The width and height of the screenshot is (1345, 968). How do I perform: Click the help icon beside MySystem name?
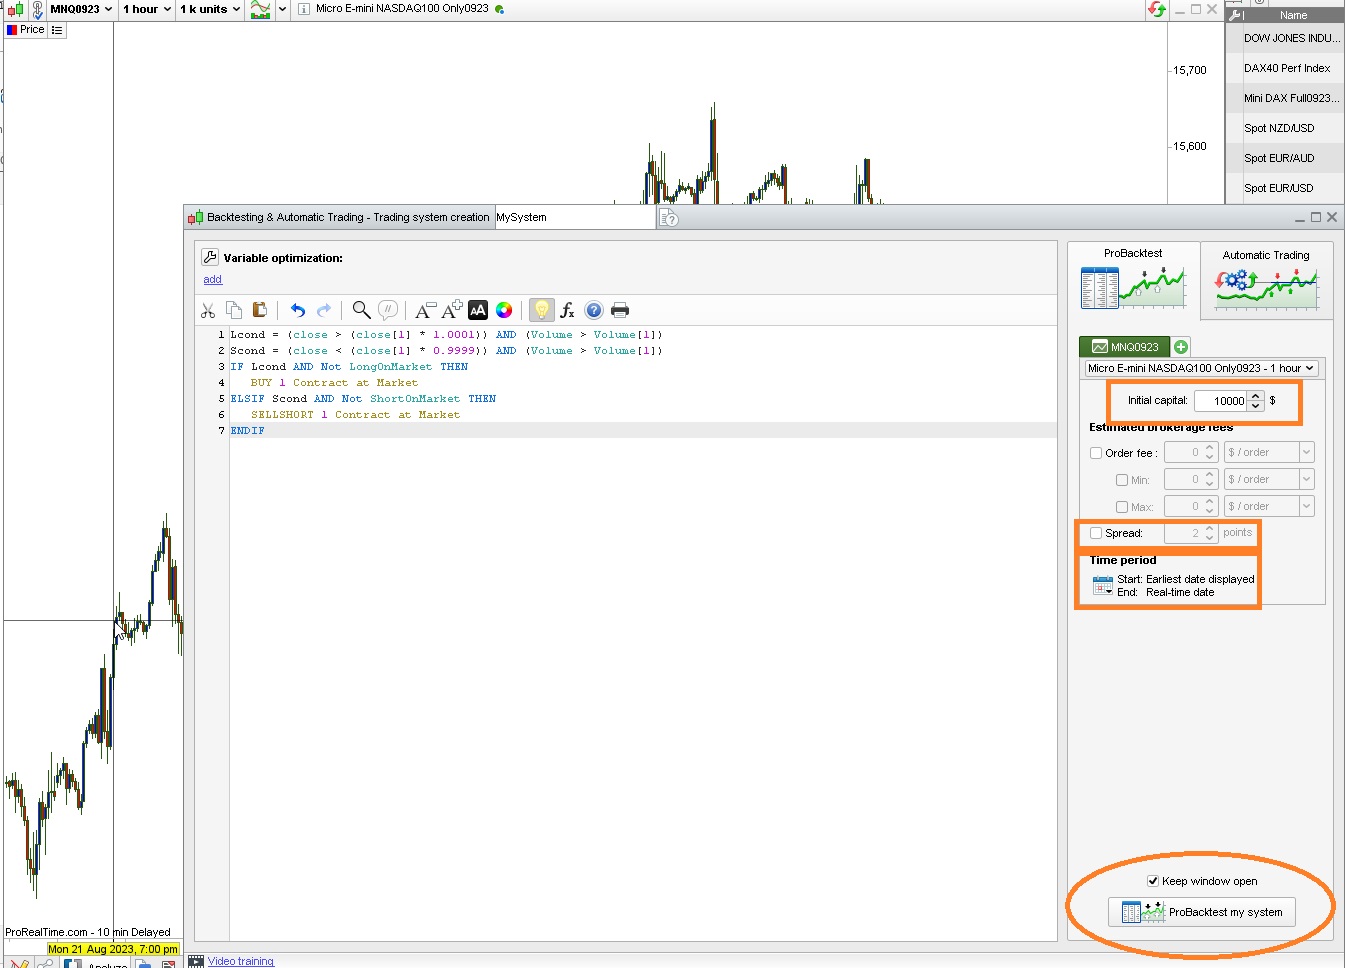pyautogui.click(x=669, y=218)
